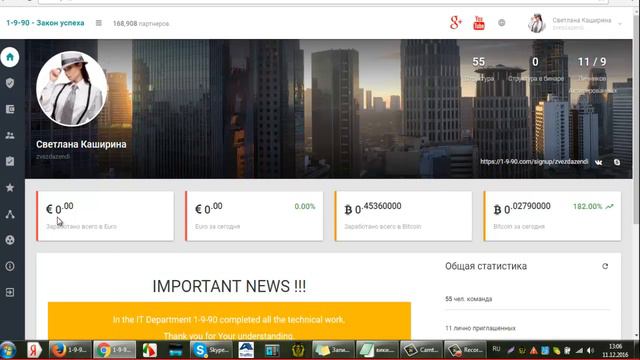Open the Skype taskbar button
The width and height of the screenshot is (640, 360).
[211, 350]
